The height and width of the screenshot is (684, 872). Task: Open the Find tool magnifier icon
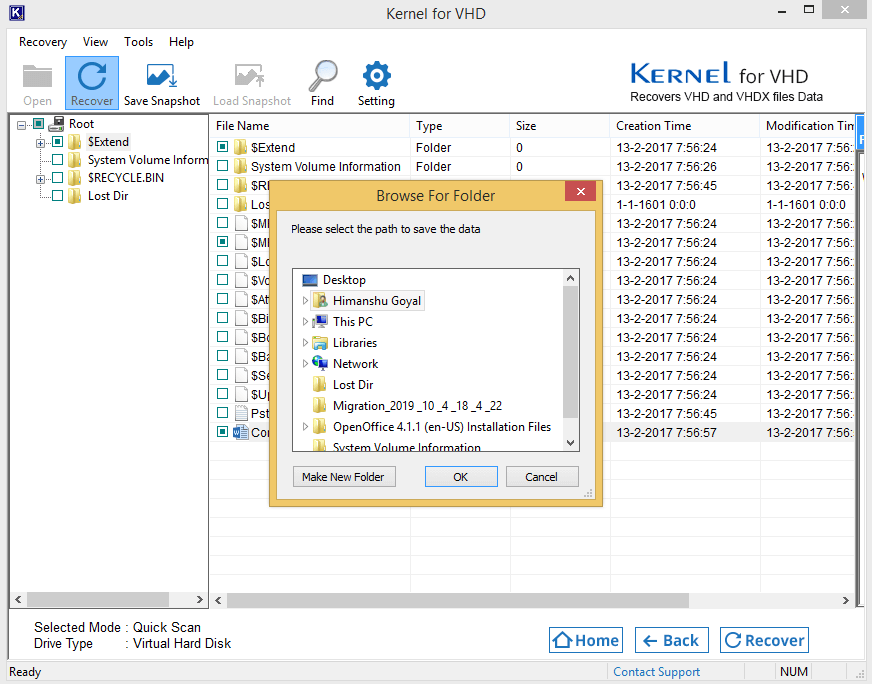[322, 77]
